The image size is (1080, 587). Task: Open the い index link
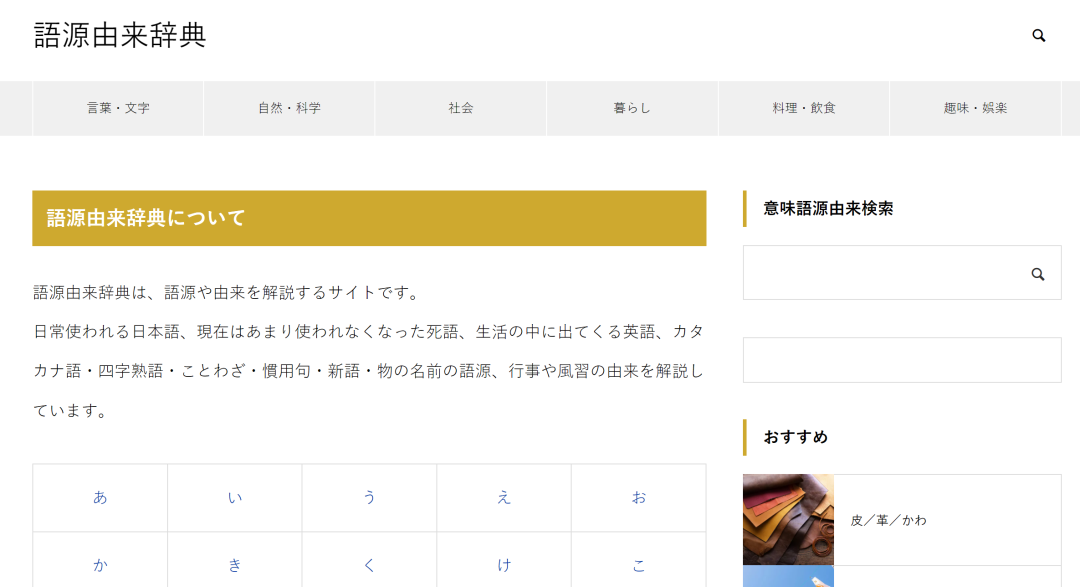coord(235,497)
